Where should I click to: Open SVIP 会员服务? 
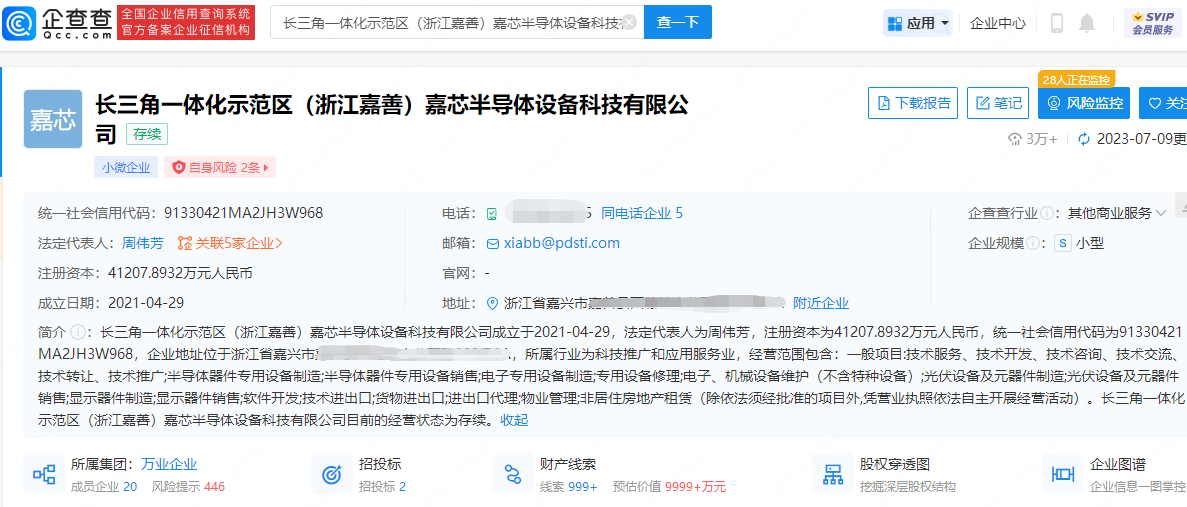click(x=1152, y=23)
